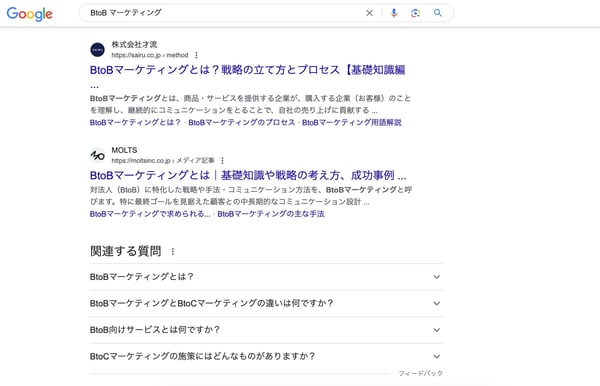Click the MOLTS site name
Viewport: 600px width, 386px height.
[x=124, y=150]
